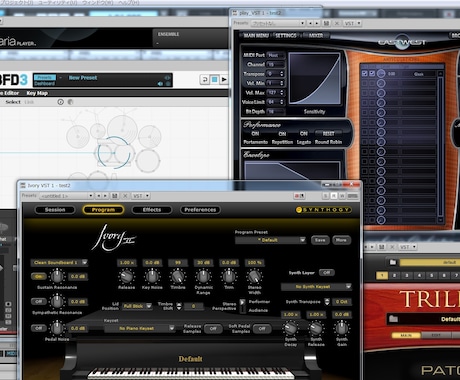Click the BFD3 speaker audition icon
Image resolution: width=460 pixels, height=380 pixels.
[160, 84]
